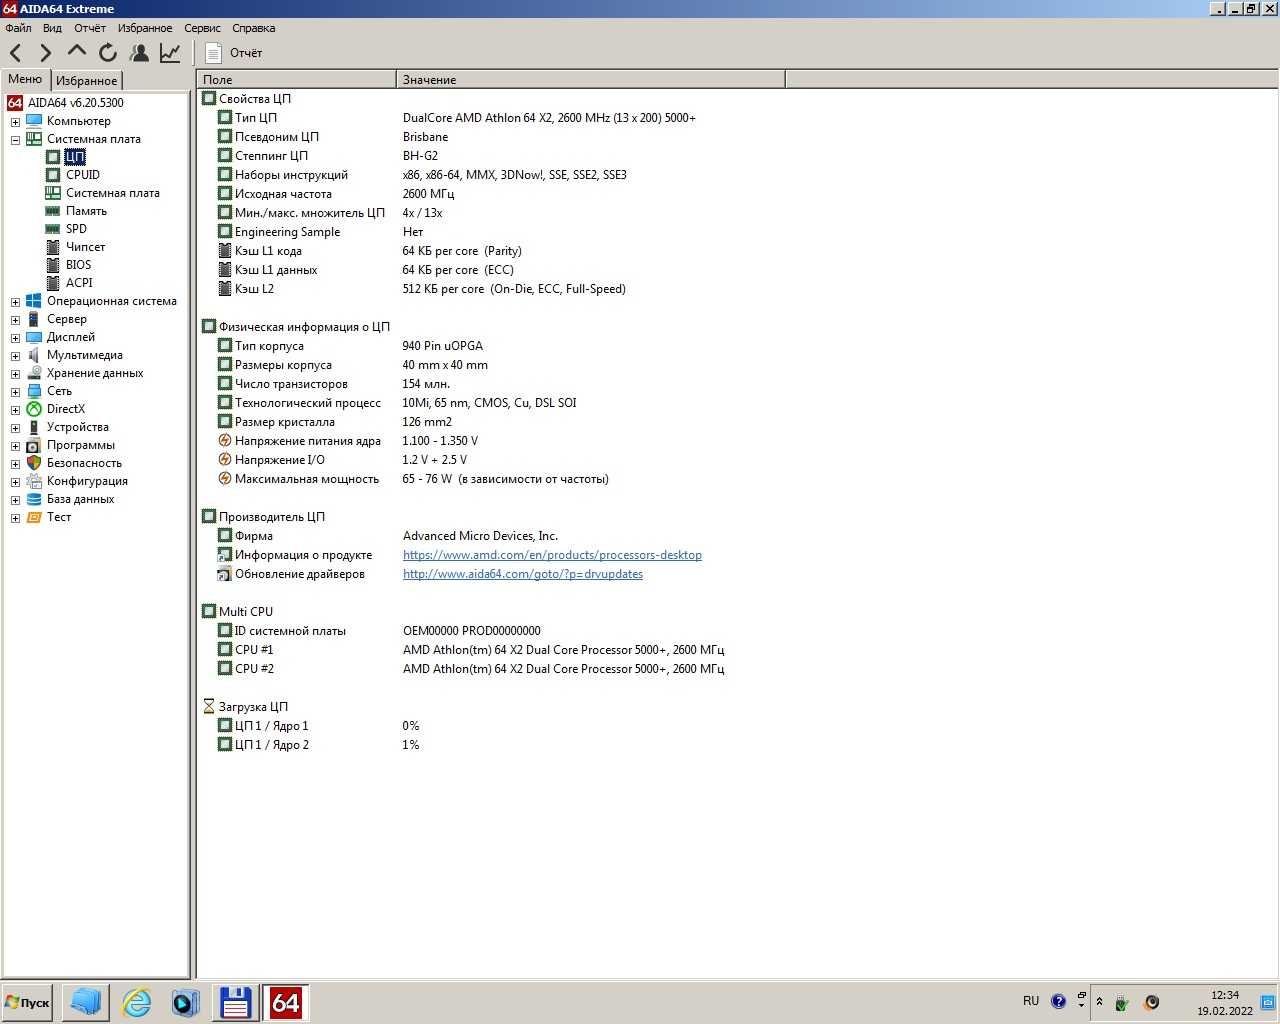Select BIOS in the tree
Image resolution: width=1280 pixels, height=1024 pixels.
coord(78,265)
